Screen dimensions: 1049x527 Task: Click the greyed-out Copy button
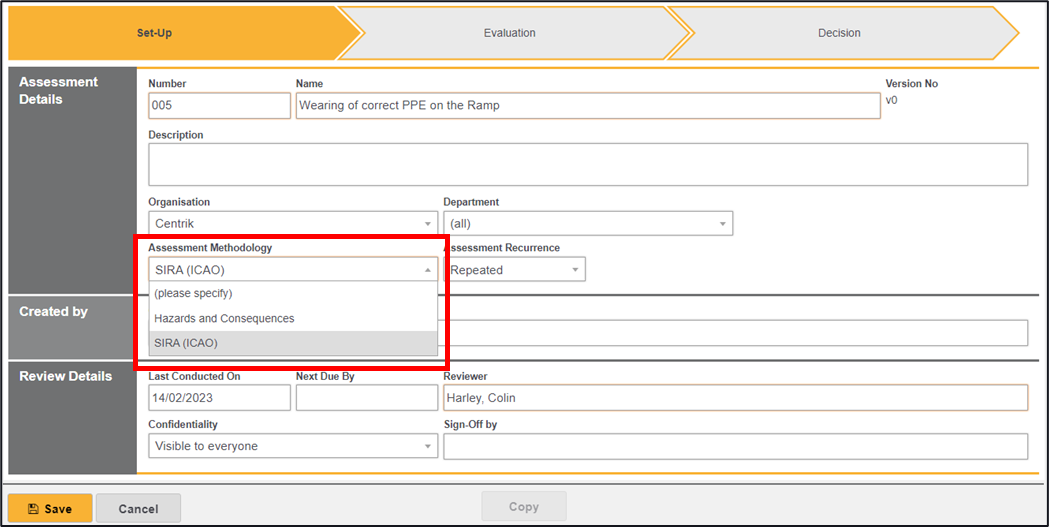(523, 507)
